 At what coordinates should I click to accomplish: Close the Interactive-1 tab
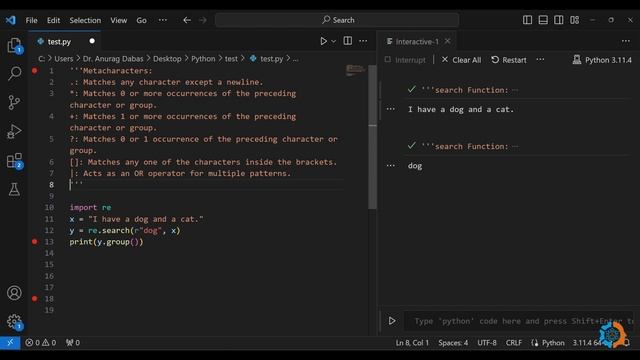tap(448, 41)
